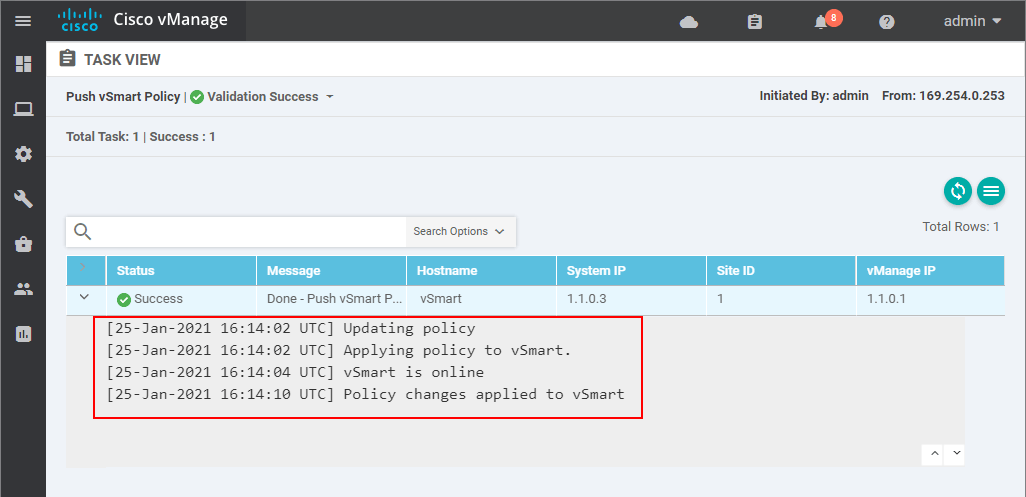Click the 'Applying policy to vSmart.' log line
Viewport: 1026px width, 497px height.
point(339,351)
